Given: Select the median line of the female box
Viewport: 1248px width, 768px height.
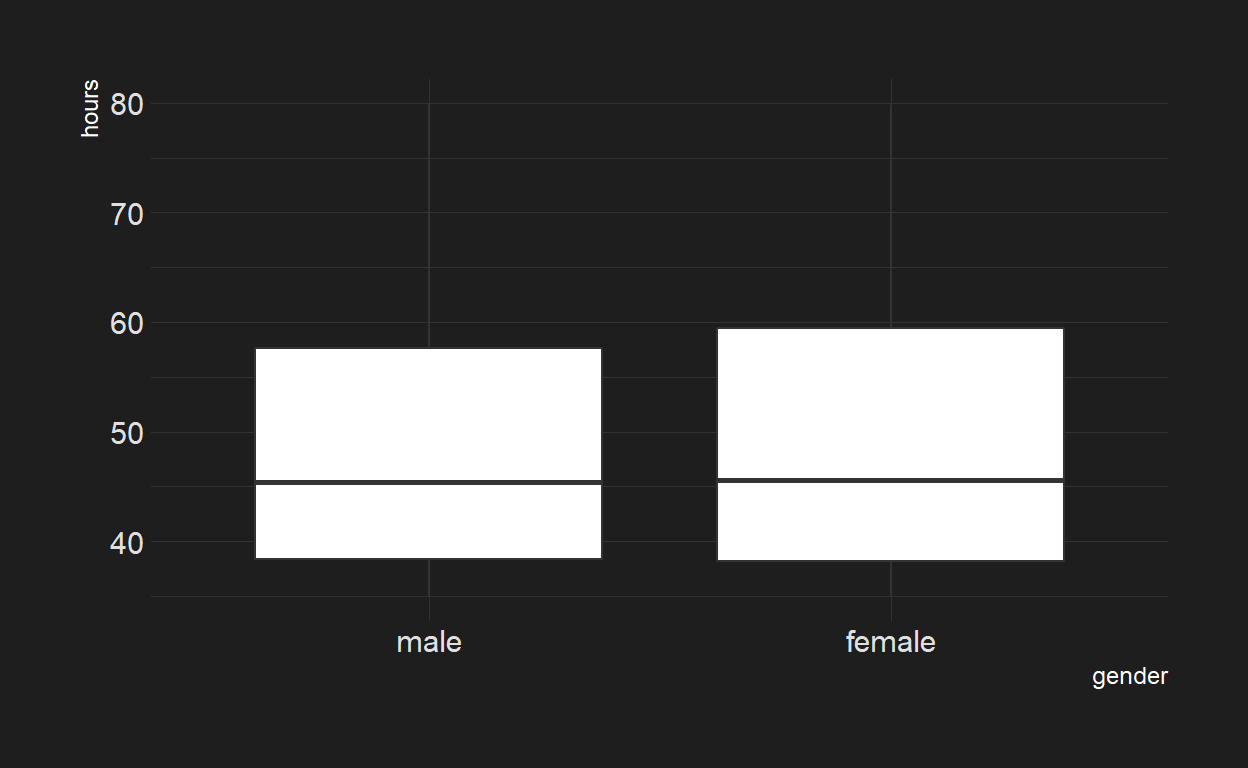Looking at the screenshot, I should [890, 480].
